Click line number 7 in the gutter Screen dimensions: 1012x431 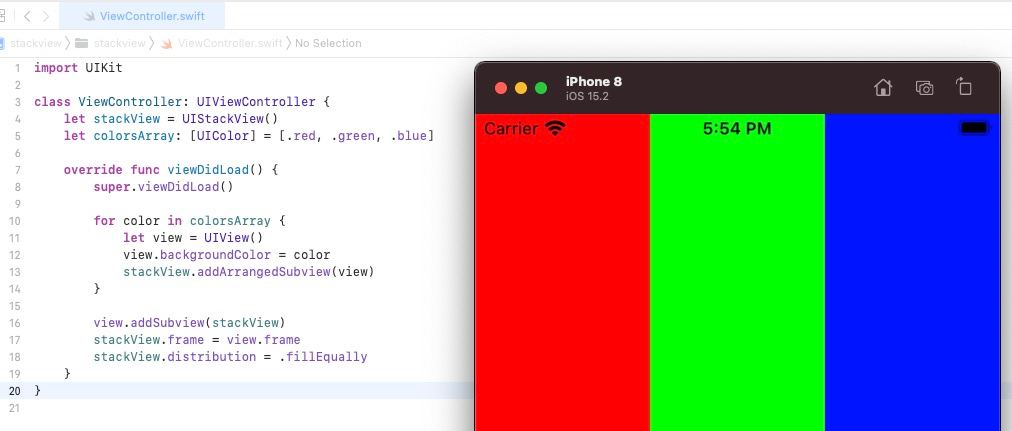[17, 170]
